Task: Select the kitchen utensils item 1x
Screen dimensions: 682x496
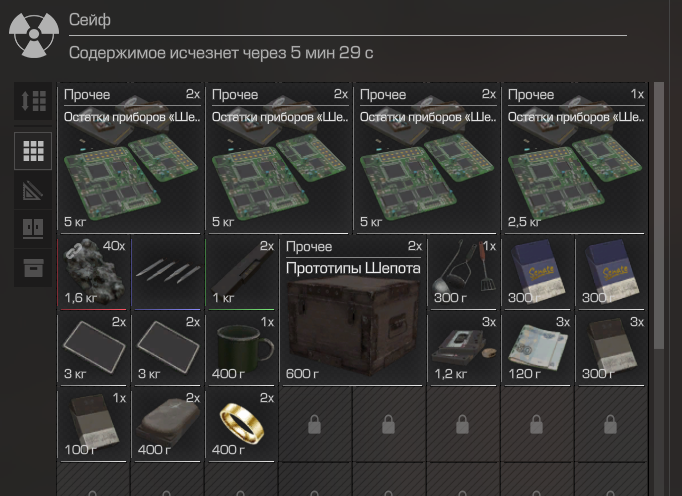Action: (464, 273)
